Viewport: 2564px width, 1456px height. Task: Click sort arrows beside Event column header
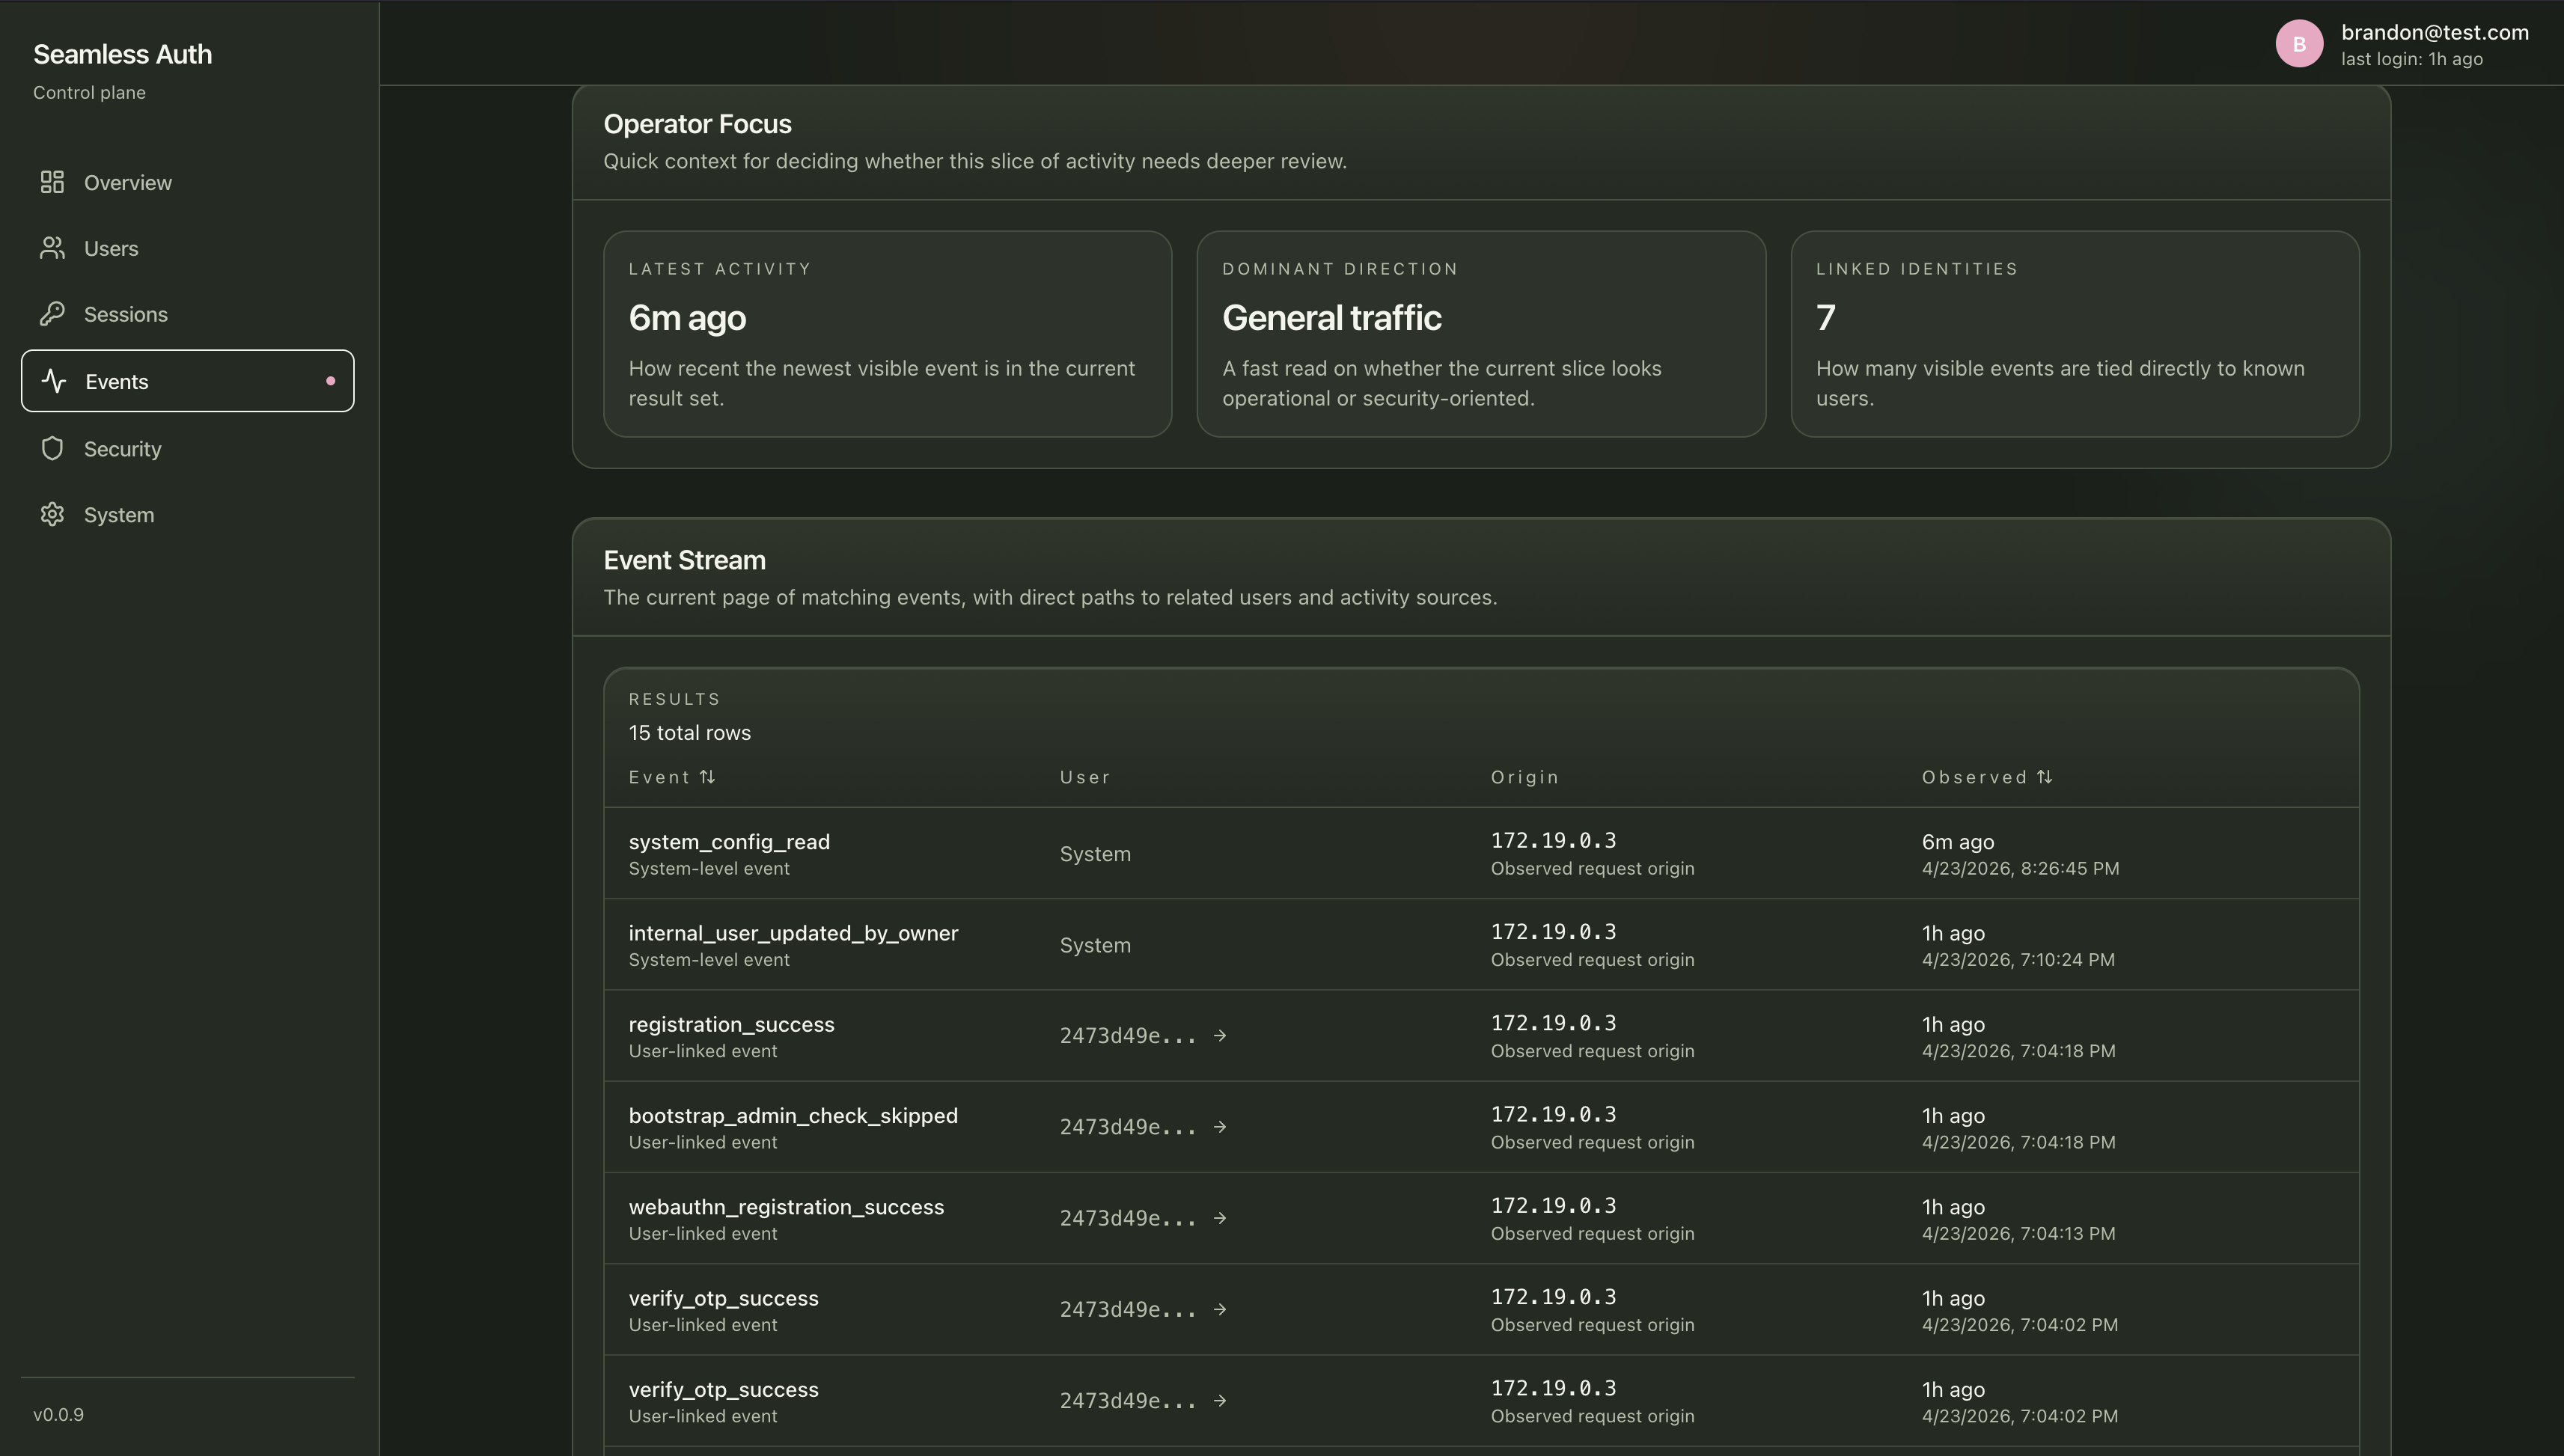(x=707, y=777)
